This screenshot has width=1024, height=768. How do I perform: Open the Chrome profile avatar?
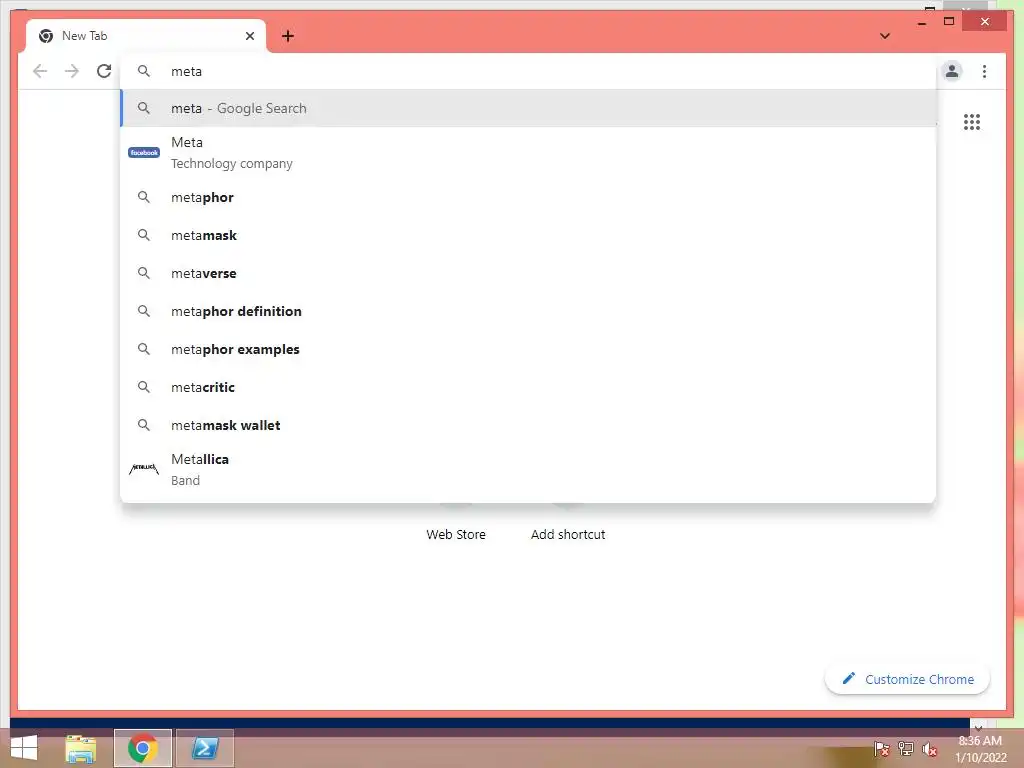coord(952,71)
